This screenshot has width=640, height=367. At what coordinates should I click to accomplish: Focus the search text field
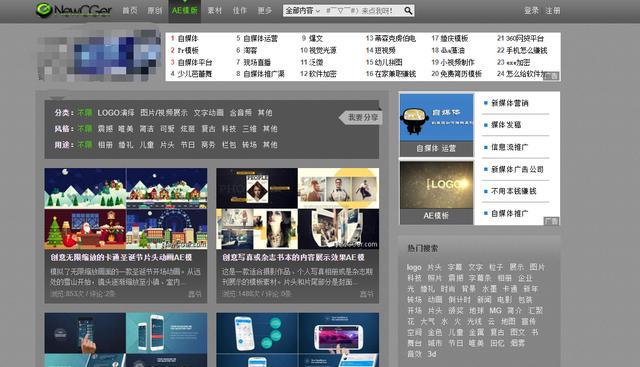tap(362, 11)
